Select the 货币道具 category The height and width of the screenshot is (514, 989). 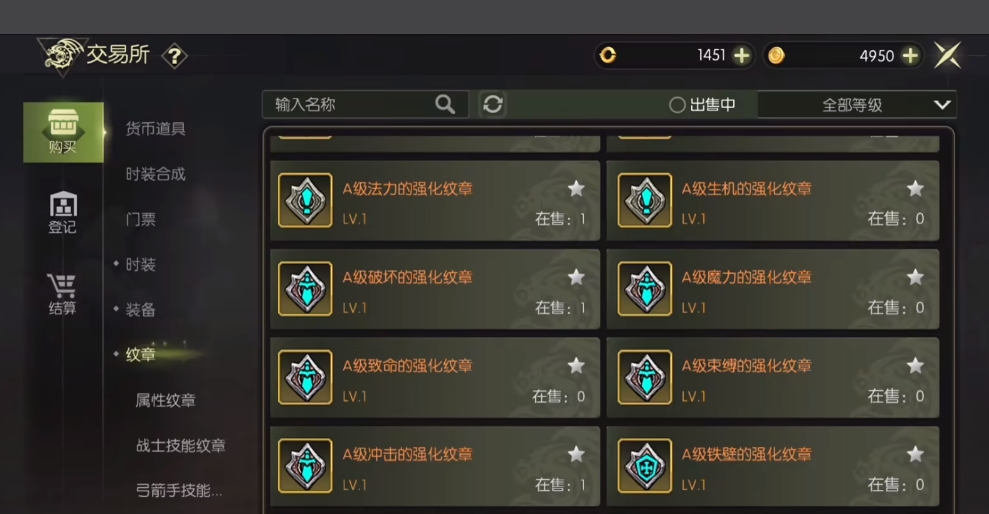point(155,129)
